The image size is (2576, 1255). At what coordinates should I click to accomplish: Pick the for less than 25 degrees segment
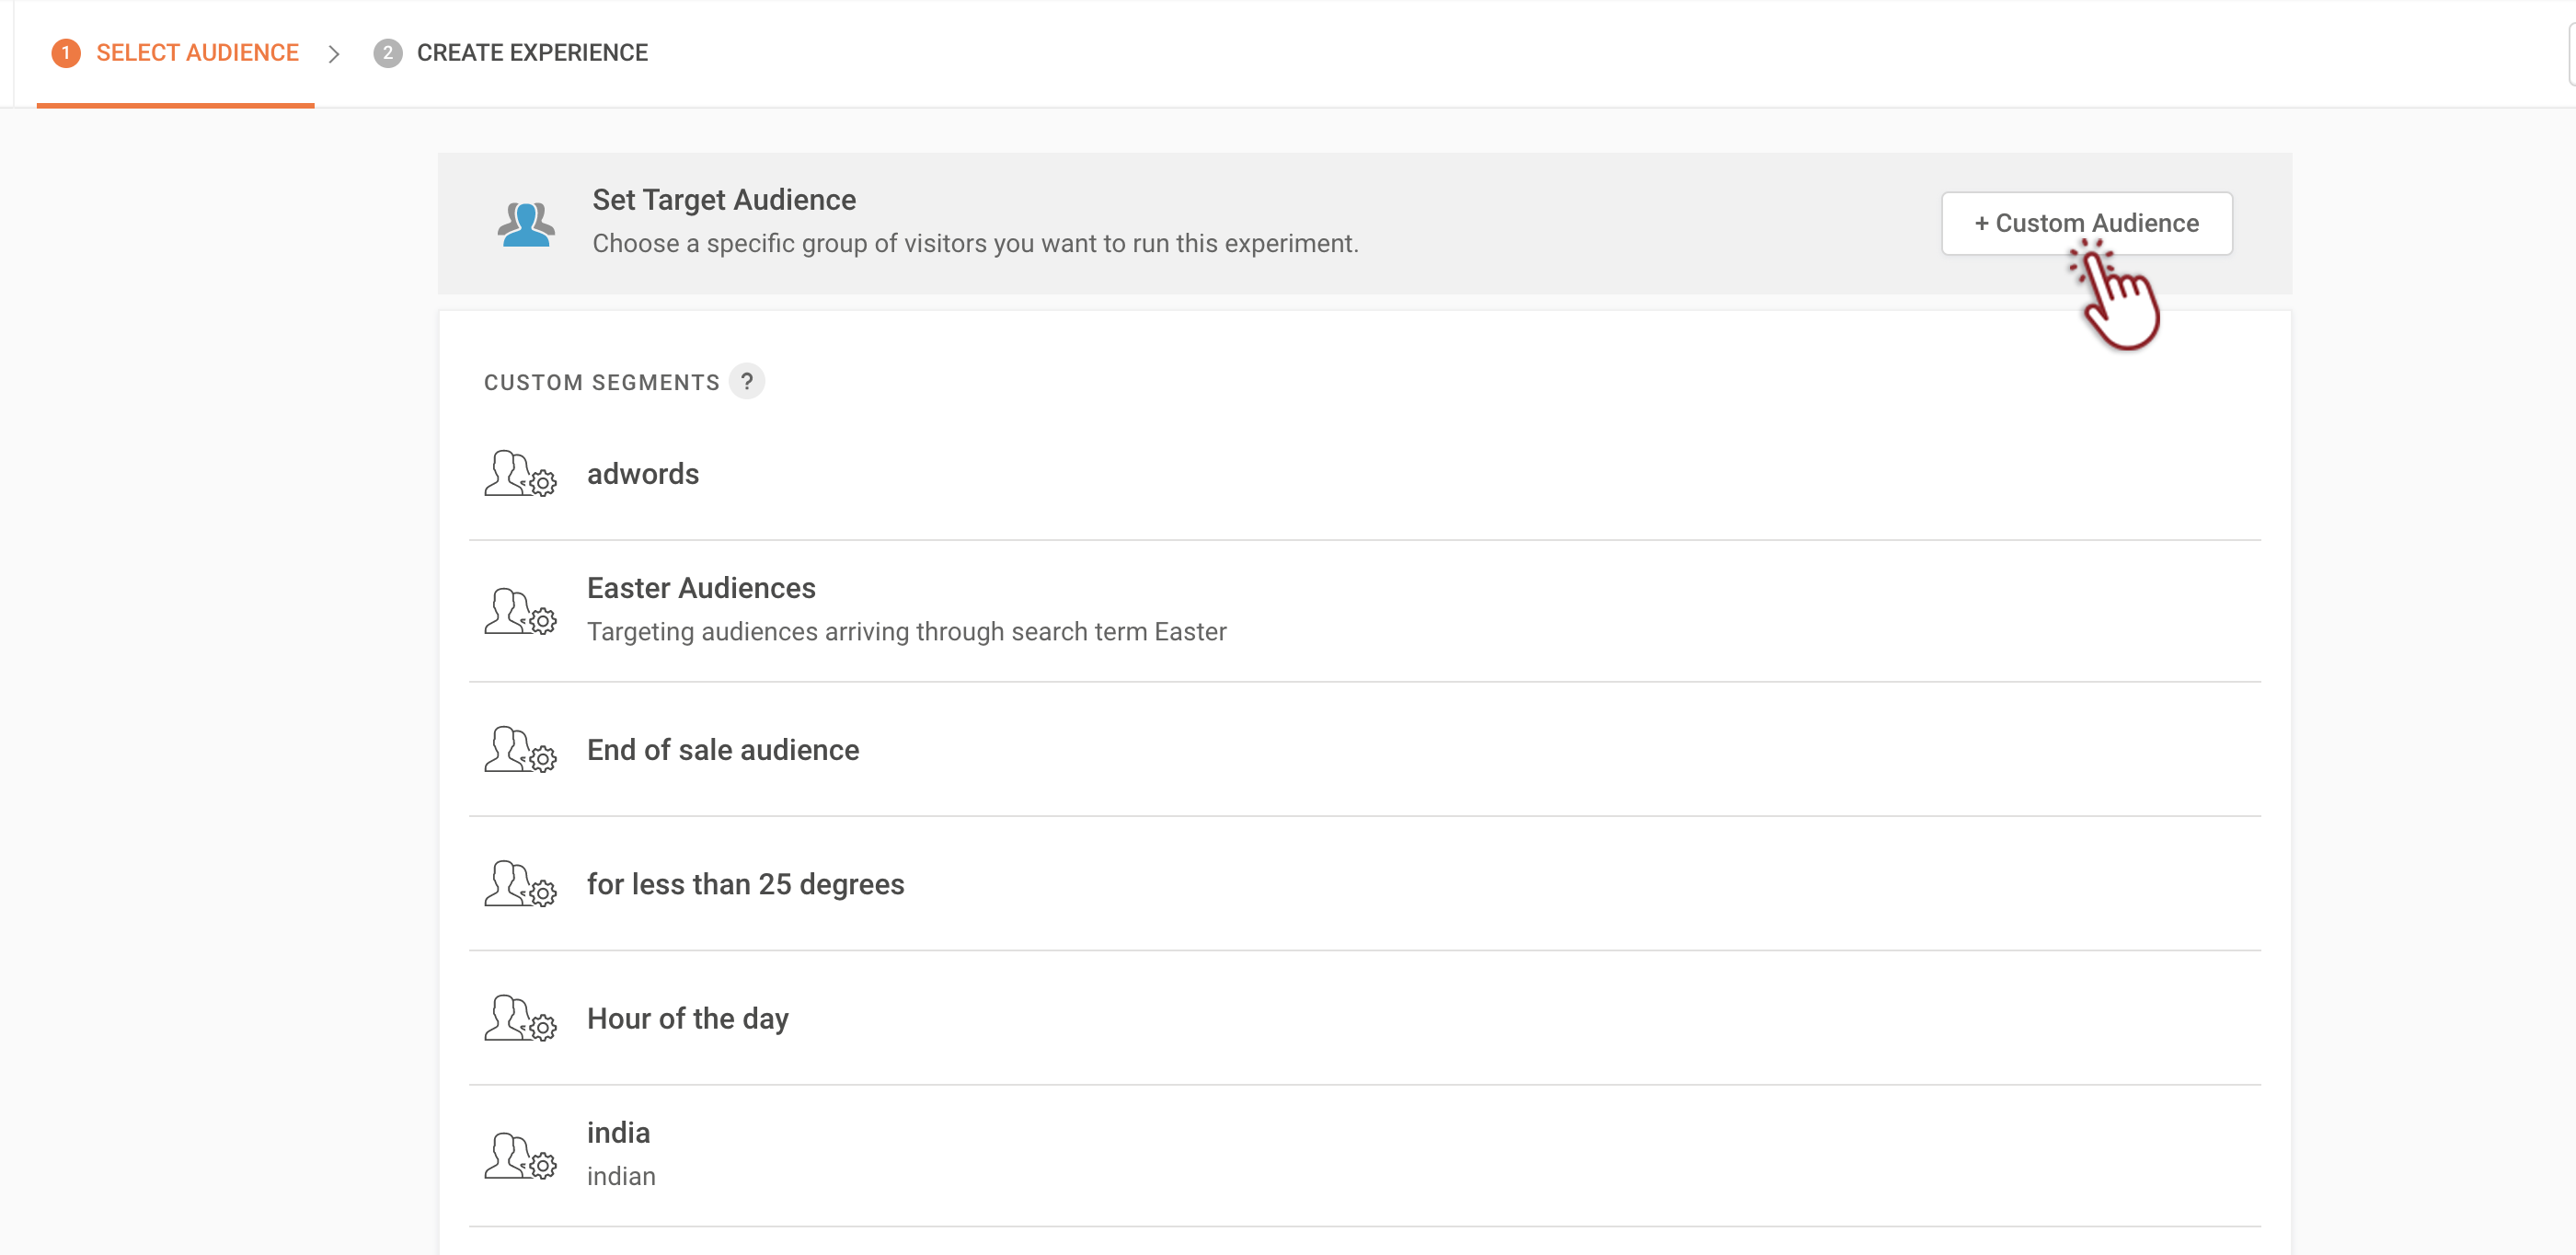[x=745, y=884]
